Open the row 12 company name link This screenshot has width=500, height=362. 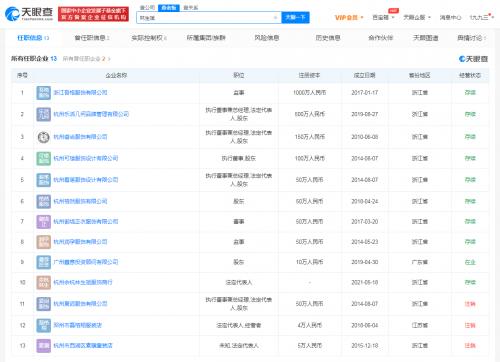78,325
